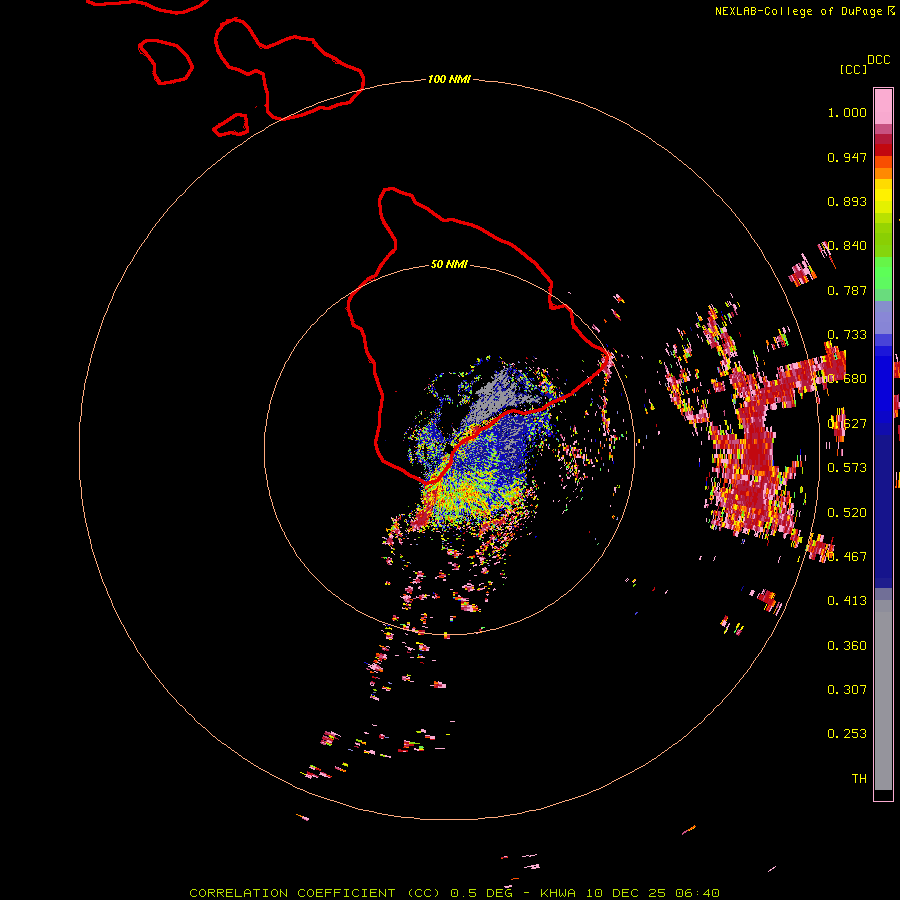This screenshot has height=900, width=900.
Task: Click the 0.787 color scale value
Action: click(x=847, y=290)
